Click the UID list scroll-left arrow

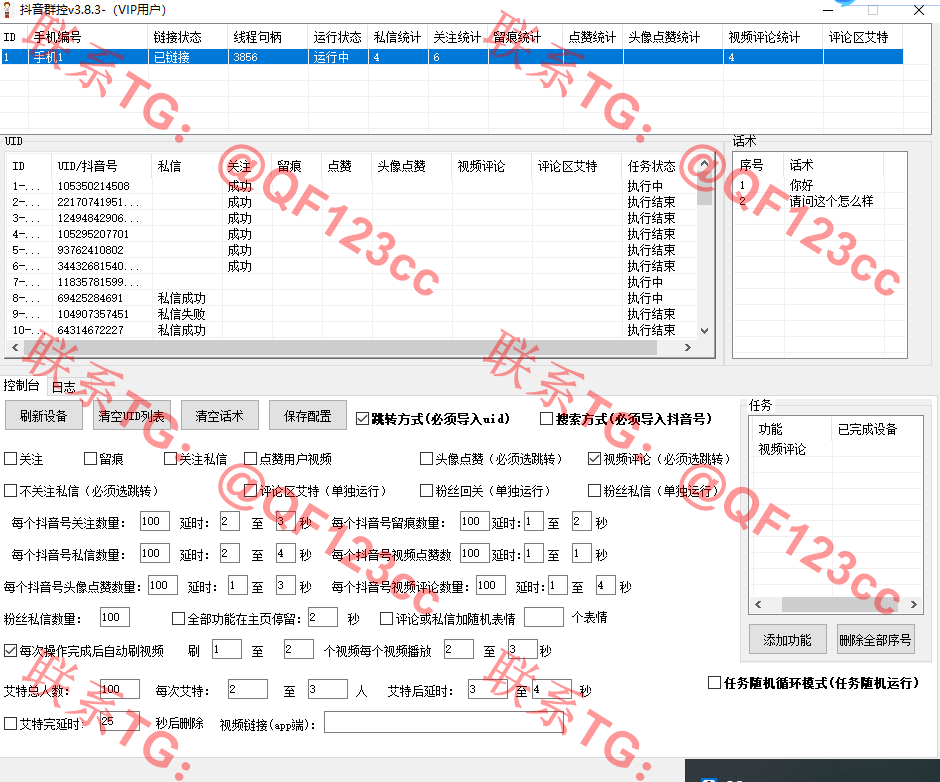click(x=15, y=347)
